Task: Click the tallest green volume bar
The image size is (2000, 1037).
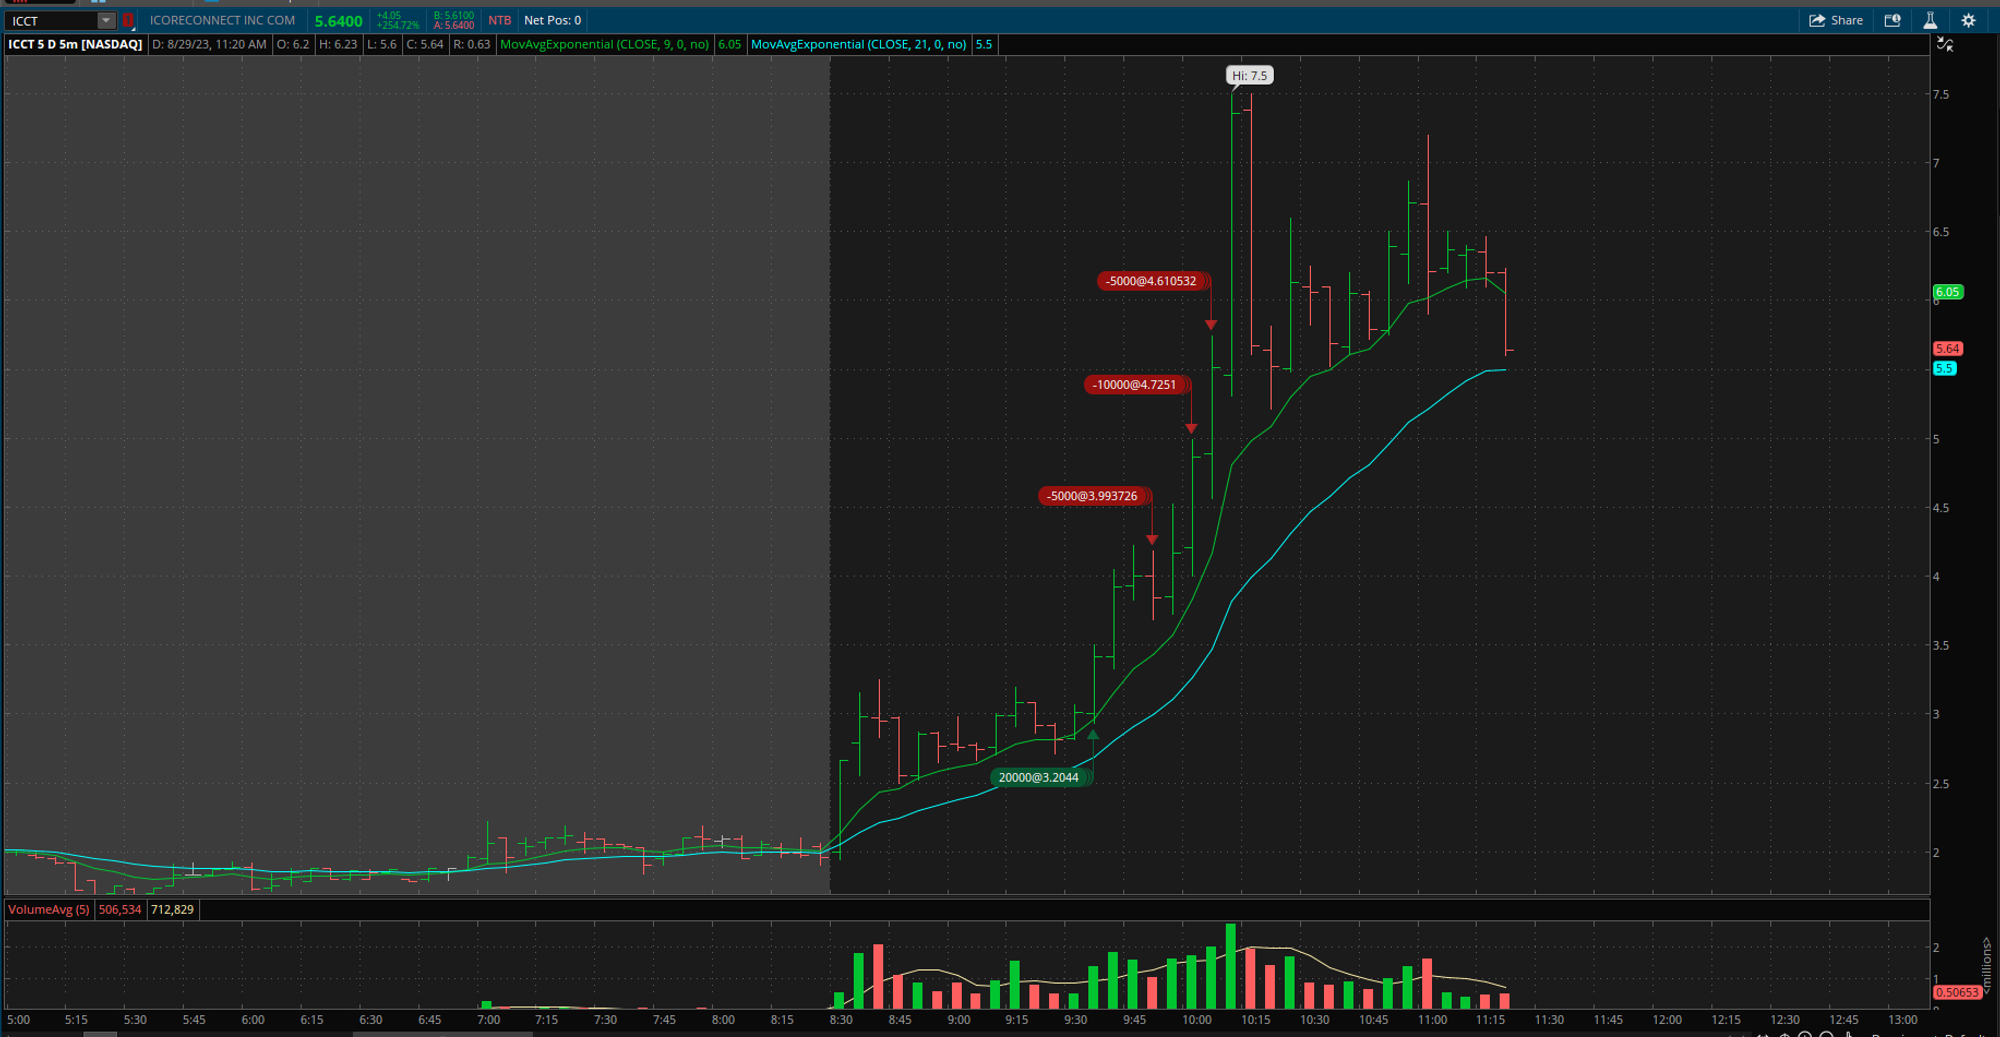Action: point(1231,966)
